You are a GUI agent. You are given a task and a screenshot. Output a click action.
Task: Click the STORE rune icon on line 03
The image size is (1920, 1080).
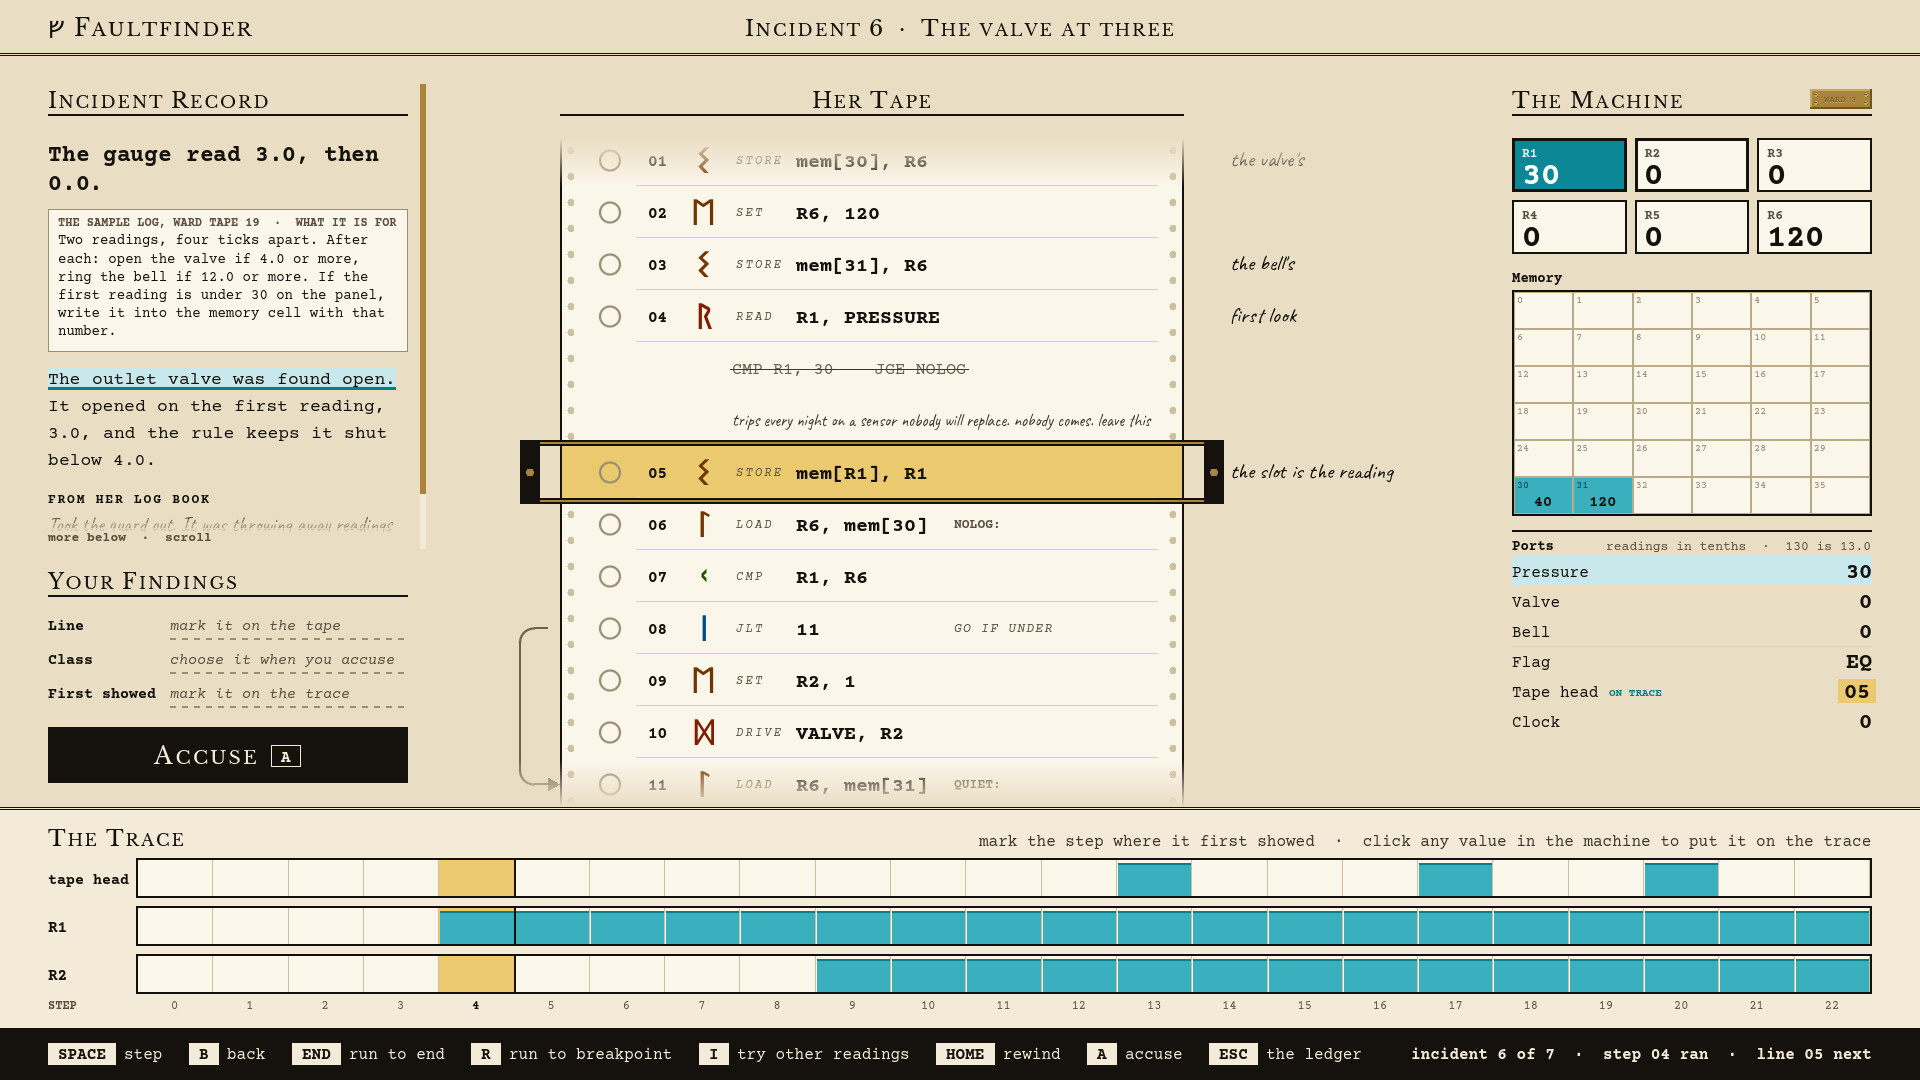coord(704,264)
